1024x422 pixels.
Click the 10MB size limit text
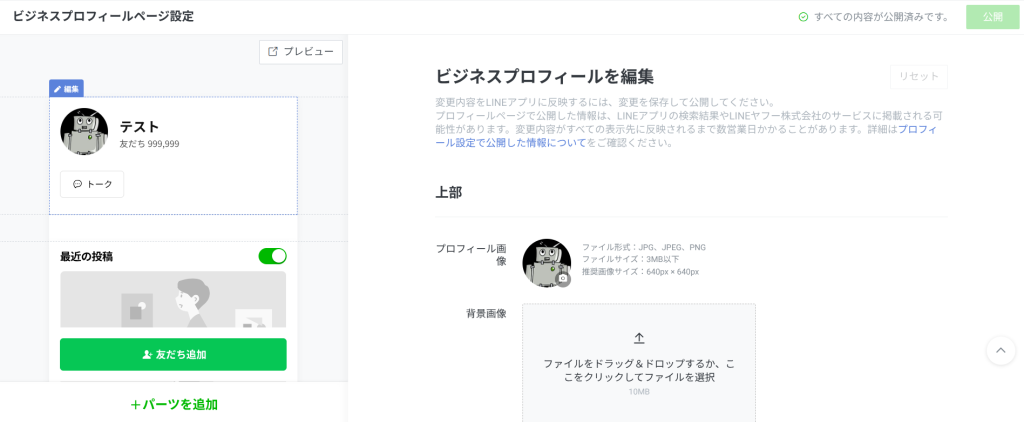tap(639, 391)
